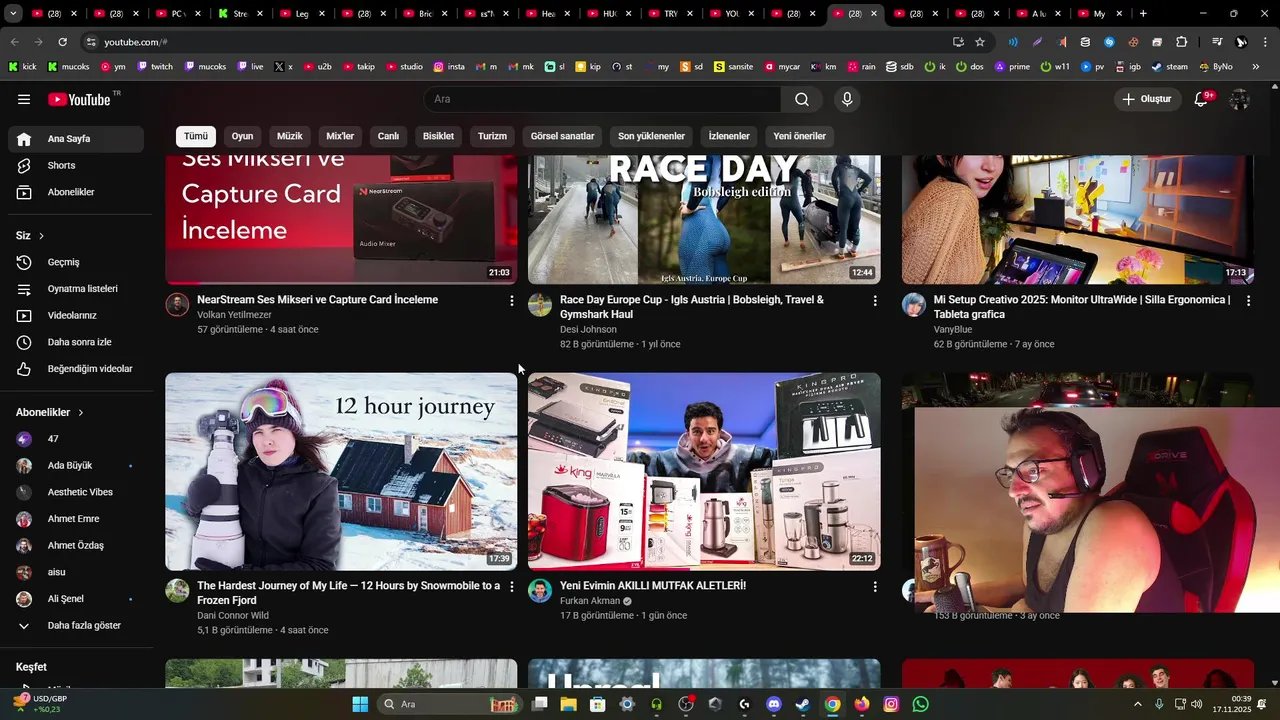
Task: Open the insta bookmark
Action: click(449, 67)
